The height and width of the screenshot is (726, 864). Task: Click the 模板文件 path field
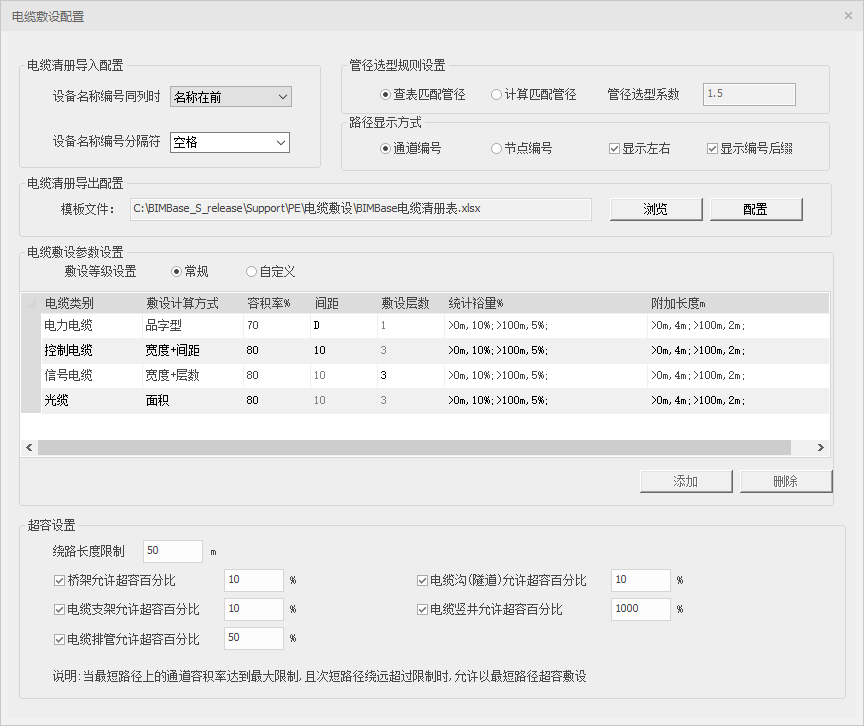point(360,209)
